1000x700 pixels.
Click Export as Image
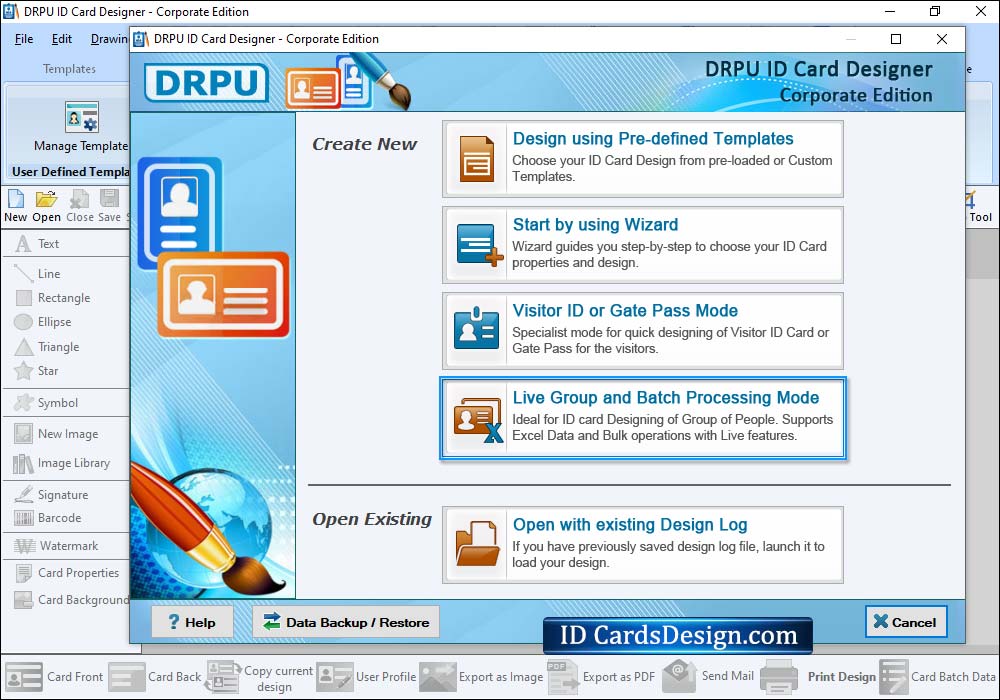[482, 676]
